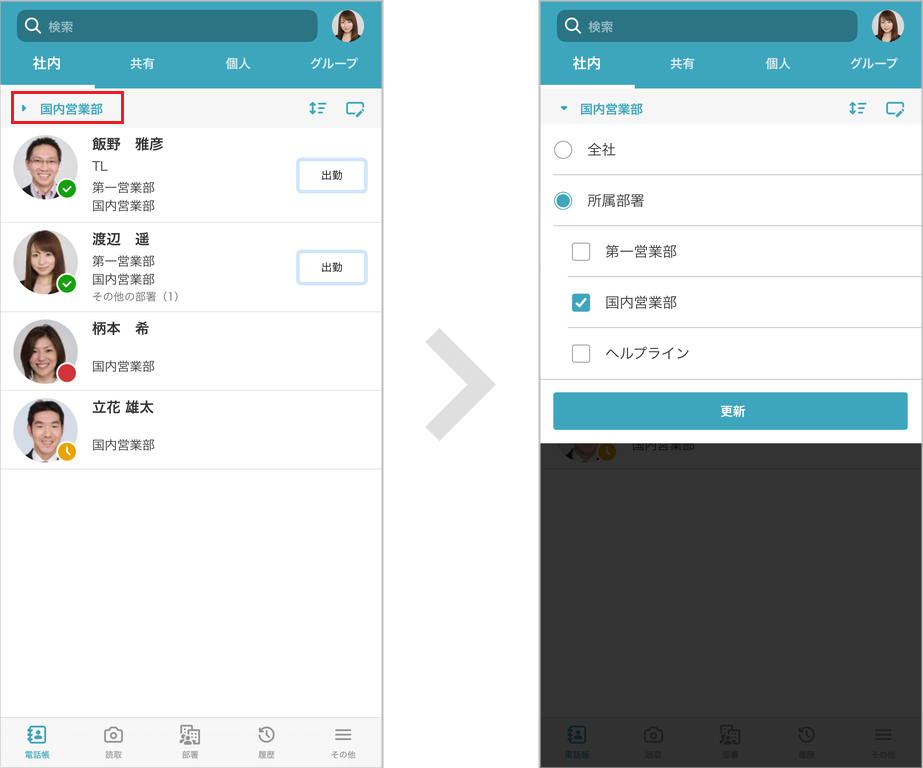923x768 pixels.
Task: Open the contact name 柄本 希
Action: (x=121, y=328)
